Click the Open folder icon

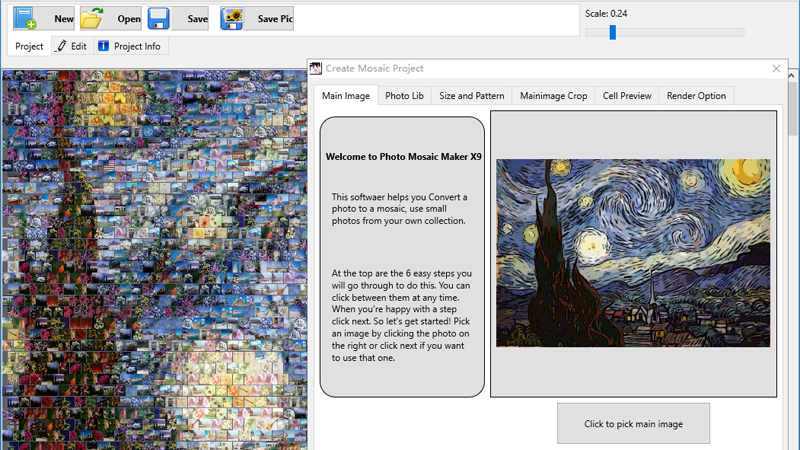(x=92, y=18)
